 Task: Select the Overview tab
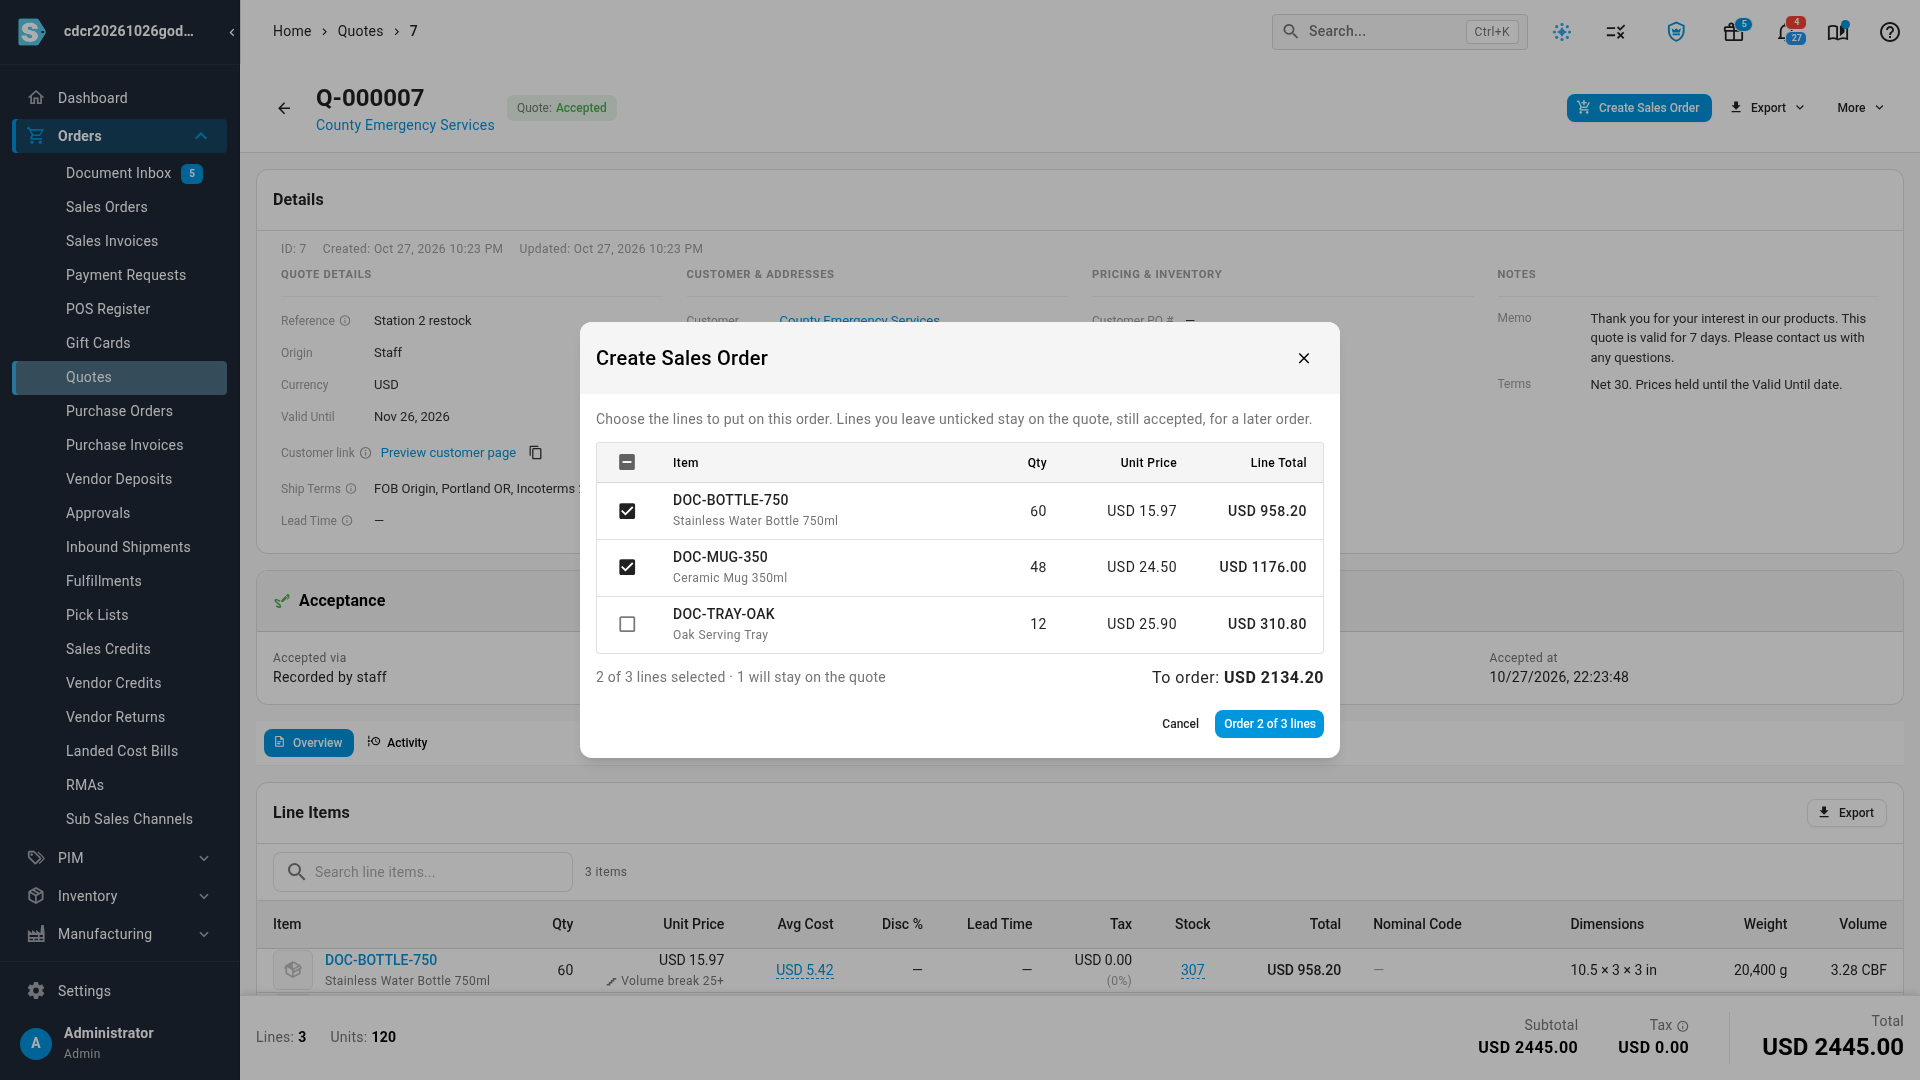[x=308, y=743]
